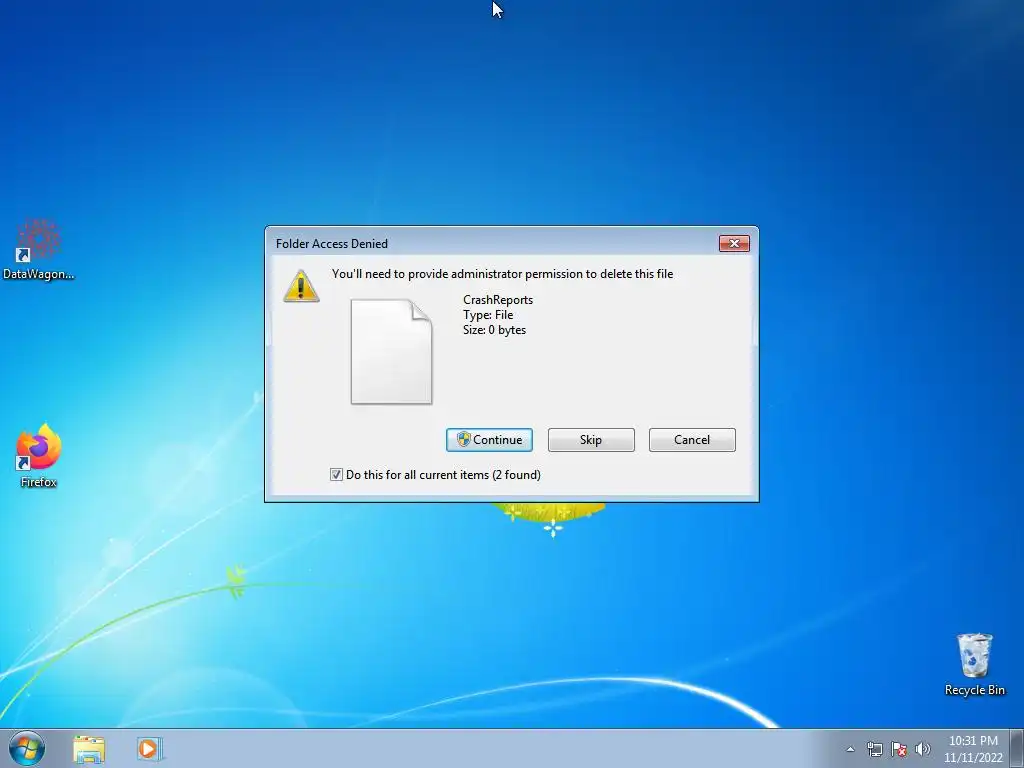This screenshot has height=768, width=1024.
Task: Uncheck 'Do this for all current items'
Action: point(336,475)
